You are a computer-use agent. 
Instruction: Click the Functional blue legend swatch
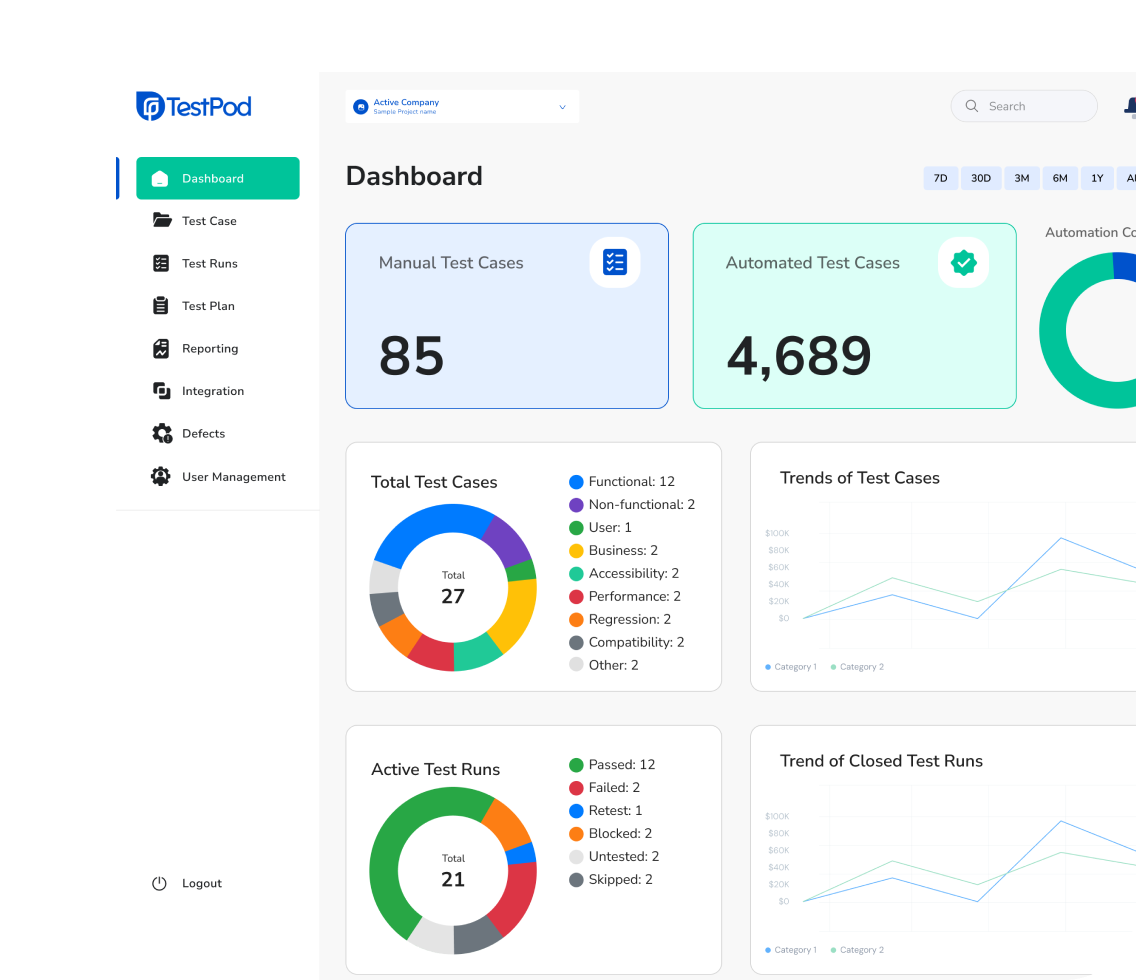pos(576,482)
